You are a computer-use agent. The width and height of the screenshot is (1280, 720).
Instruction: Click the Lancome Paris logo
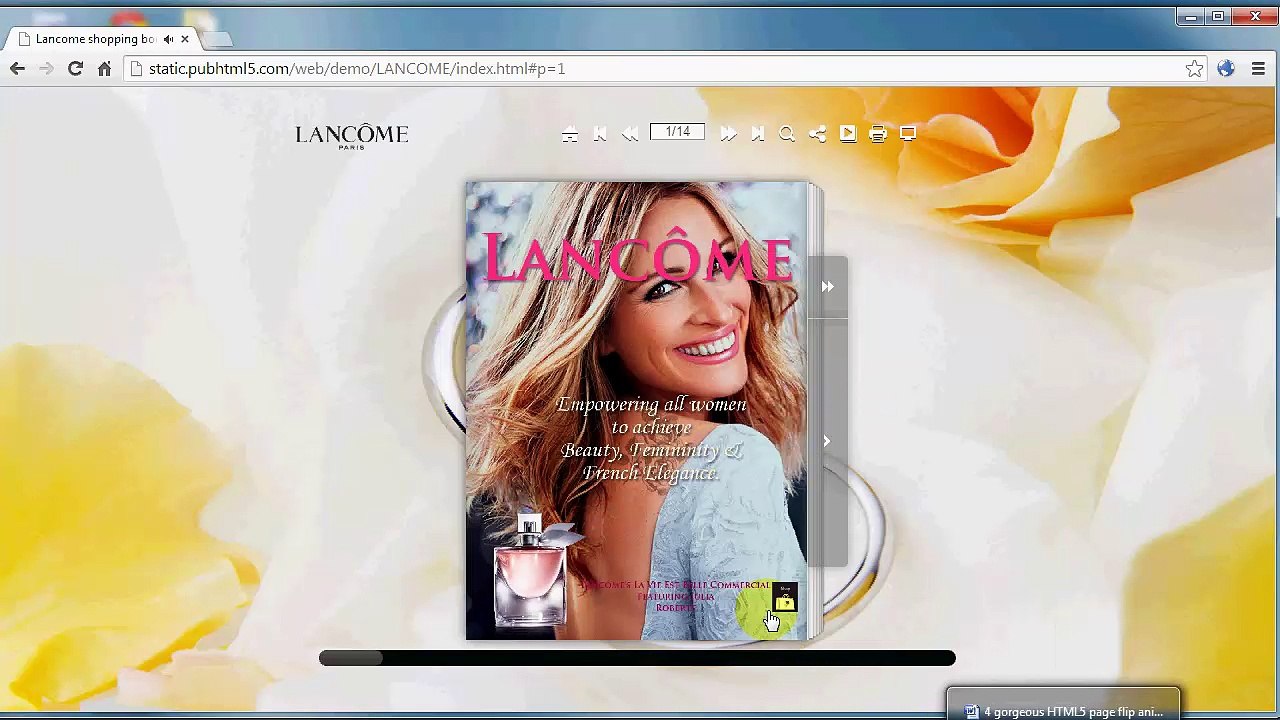click(352, 137)
